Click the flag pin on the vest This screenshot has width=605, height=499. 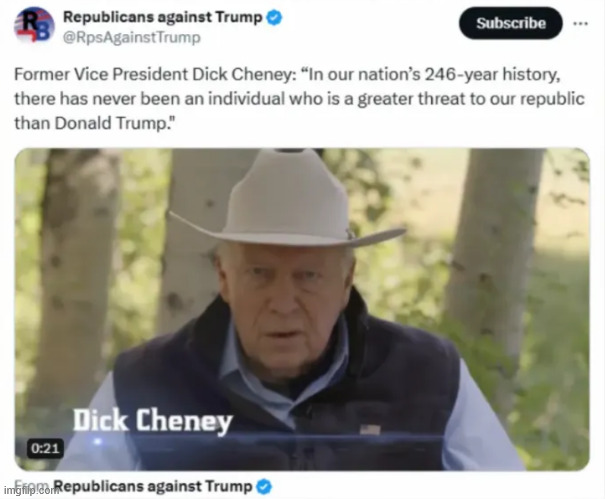(x=370, y=429)
